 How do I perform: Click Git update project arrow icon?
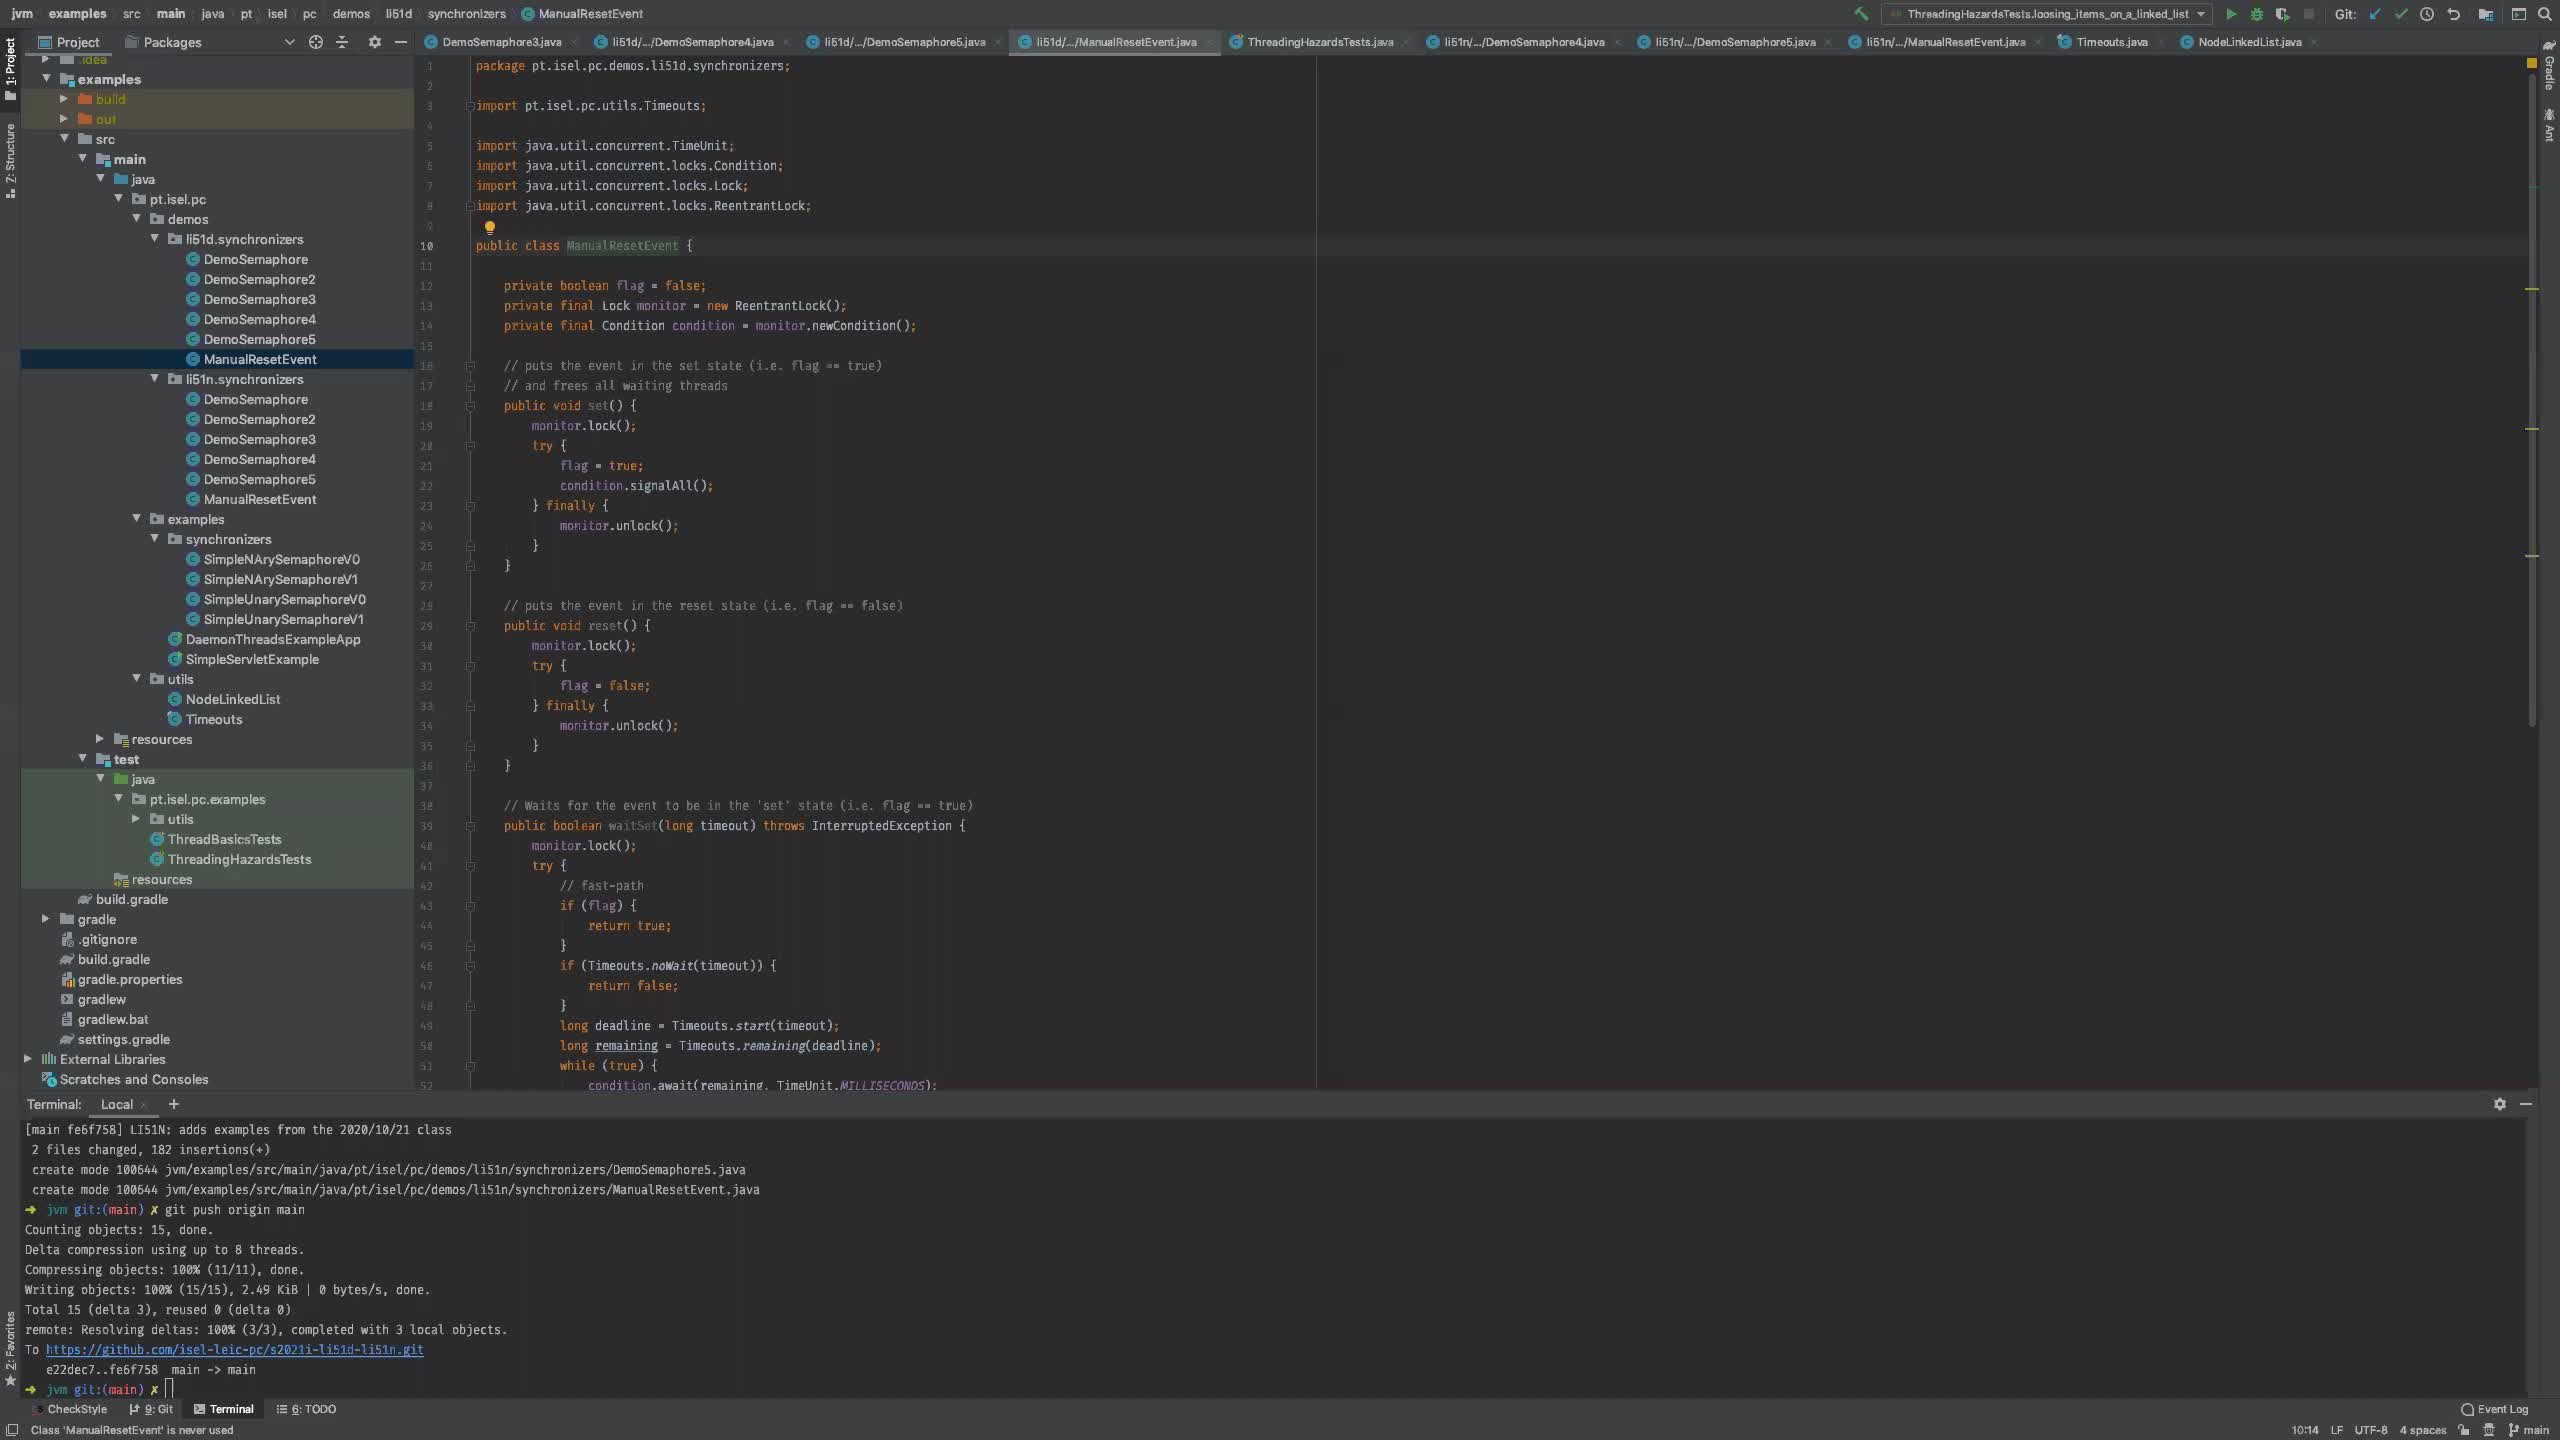(x=2375, y=14)
